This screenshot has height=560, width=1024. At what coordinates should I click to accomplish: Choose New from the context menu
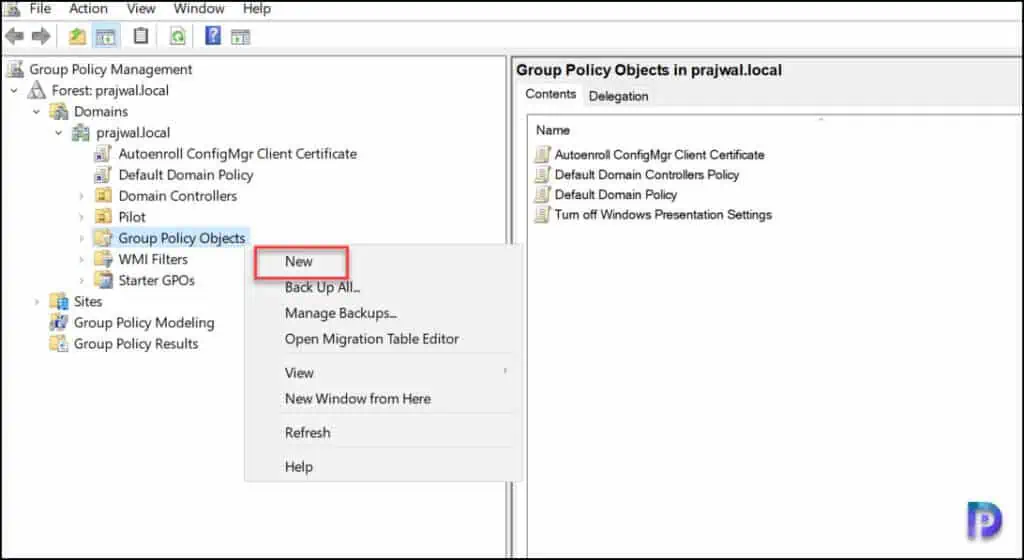(x=383, y=262)
